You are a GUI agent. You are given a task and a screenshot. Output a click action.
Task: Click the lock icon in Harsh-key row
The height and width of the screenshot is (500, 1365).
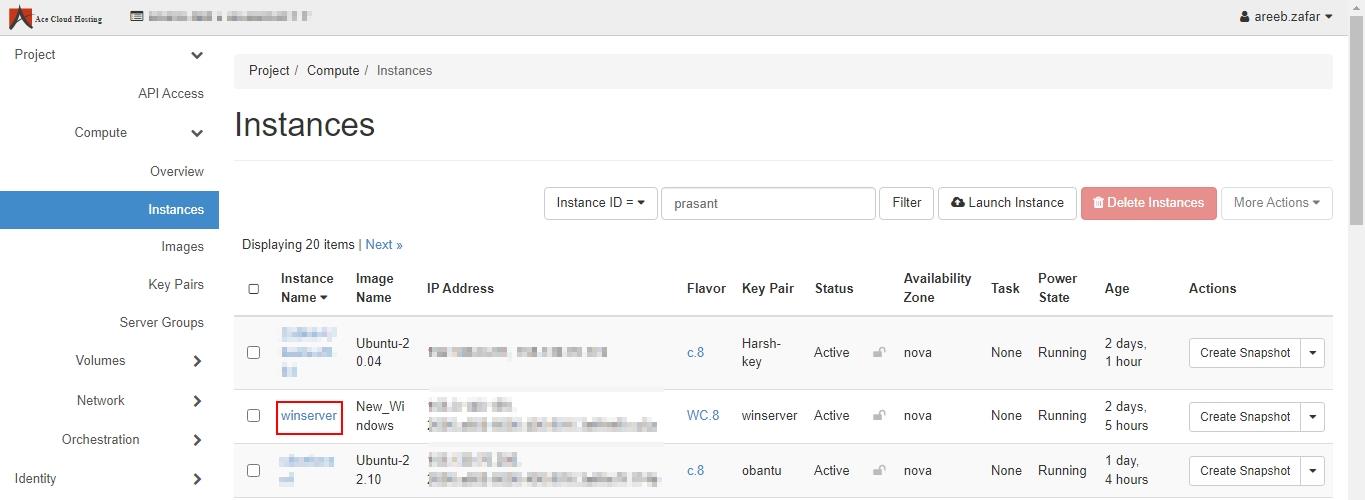coord(879,352)
